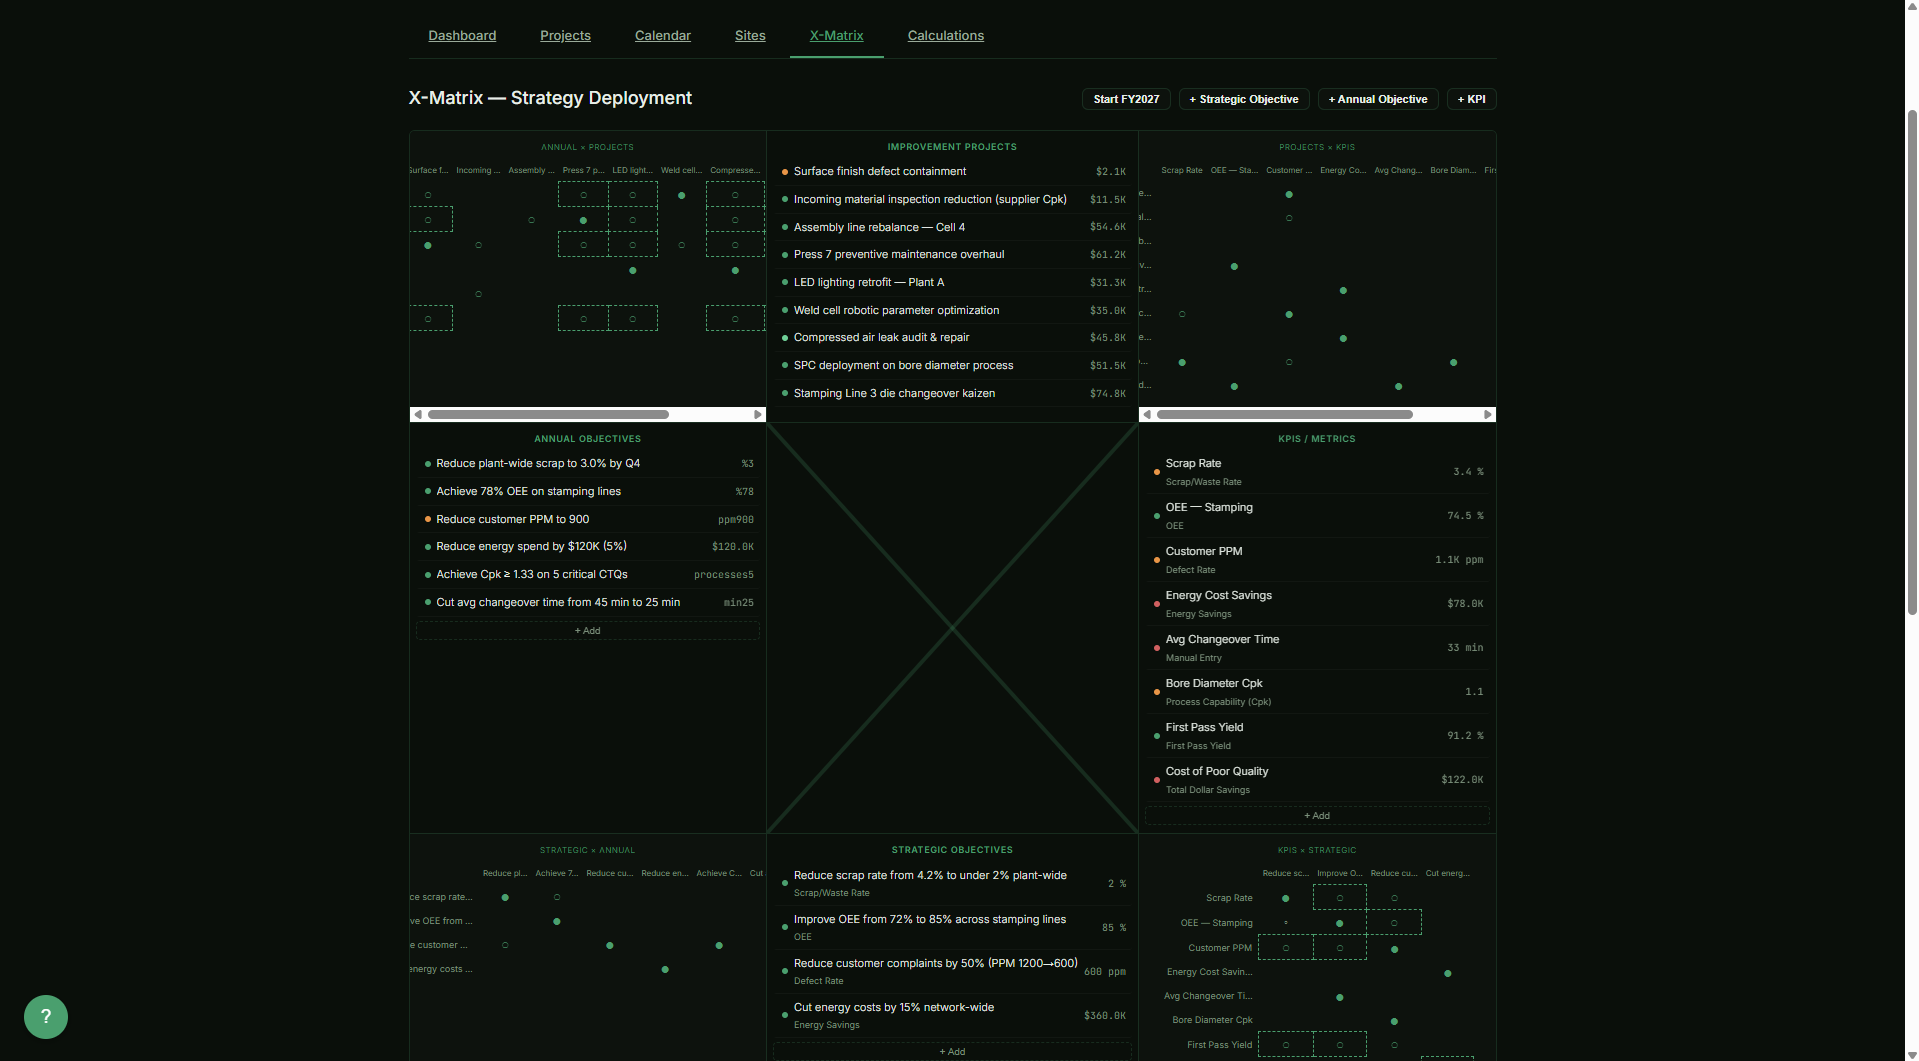This screenshot has width=1919, height=1061.
Task: Click the bullet beside Cut energy costs by 15% network-wide
Action: [784, 1016]
